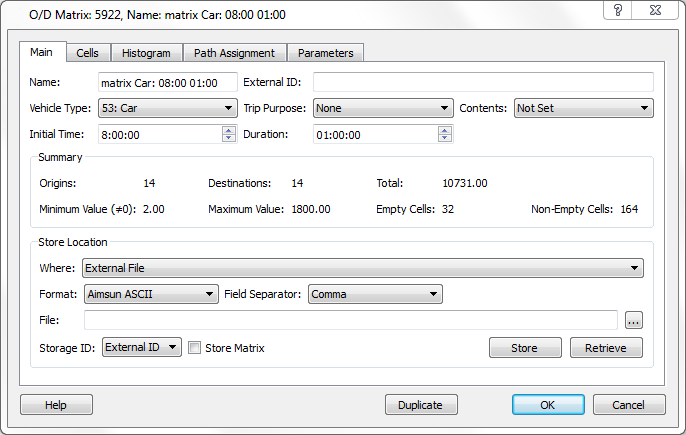Click the Initial Time spinner arrows

pos(229,134)
